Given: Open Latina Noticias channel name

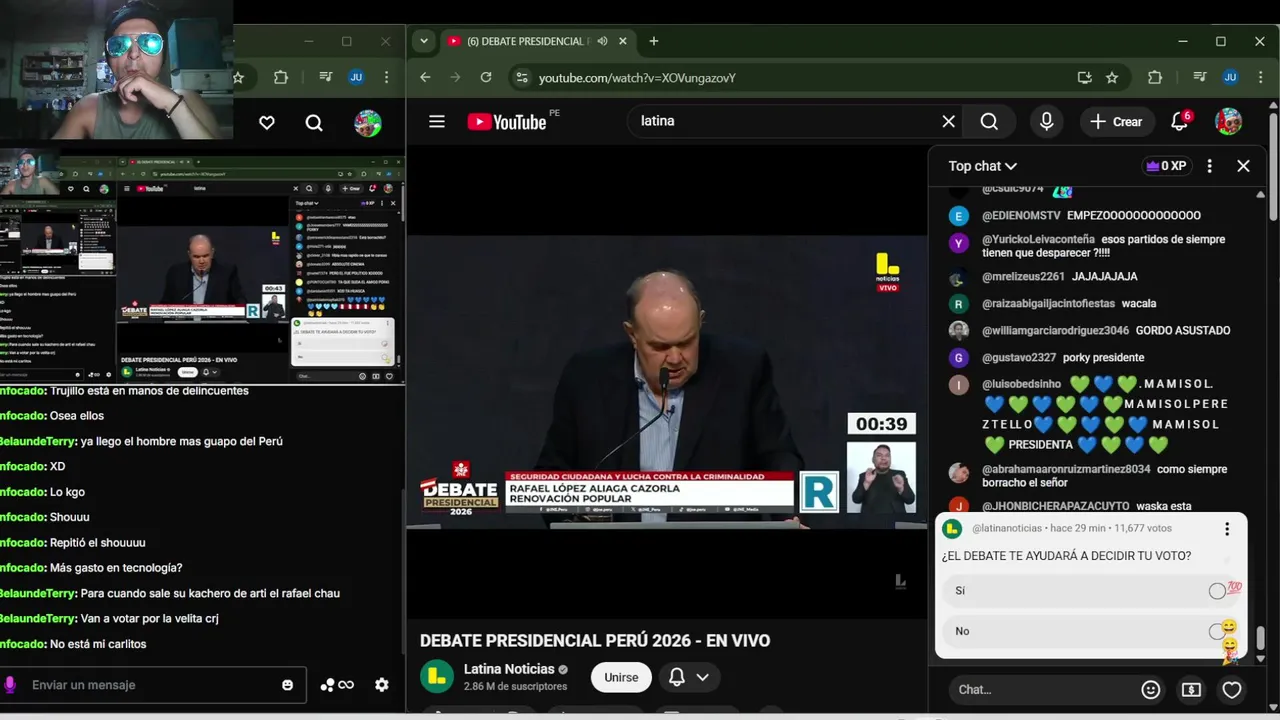Looking at the screenshot, I should pos(509,669).
